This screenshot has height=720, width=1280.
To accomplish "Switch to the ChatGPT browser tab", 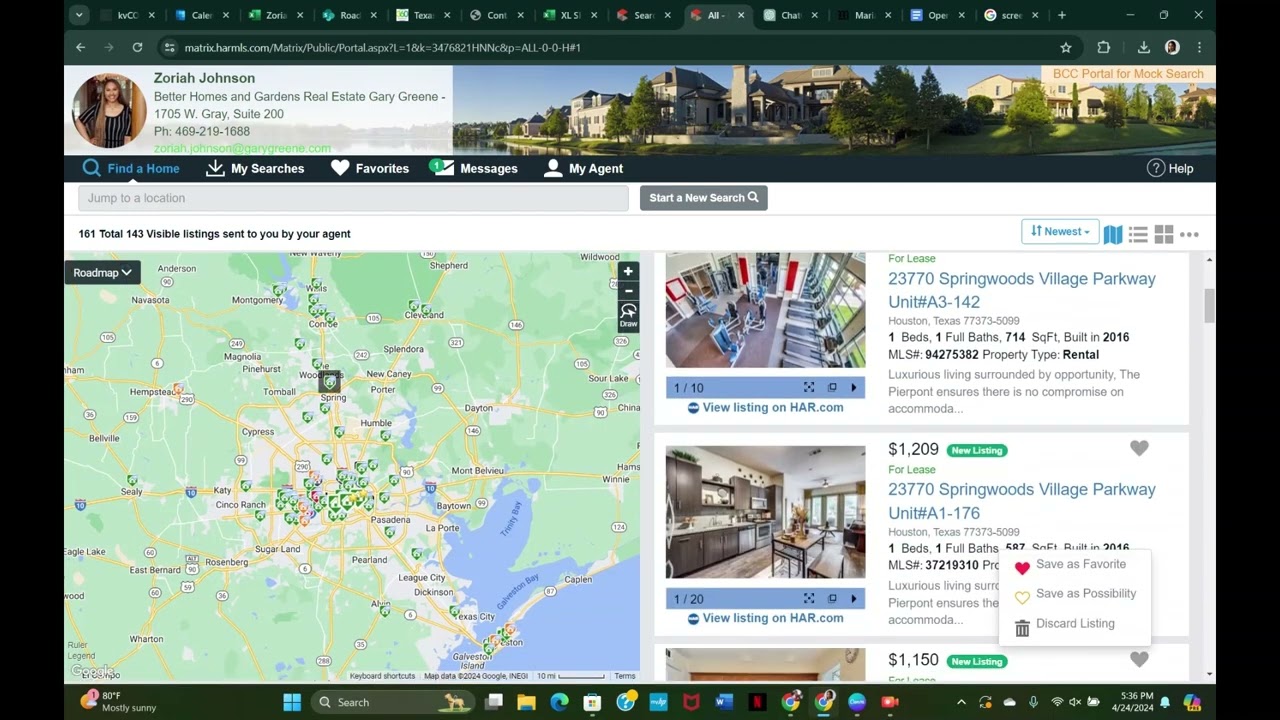I will pyautogui.click(x=790, y=15).
